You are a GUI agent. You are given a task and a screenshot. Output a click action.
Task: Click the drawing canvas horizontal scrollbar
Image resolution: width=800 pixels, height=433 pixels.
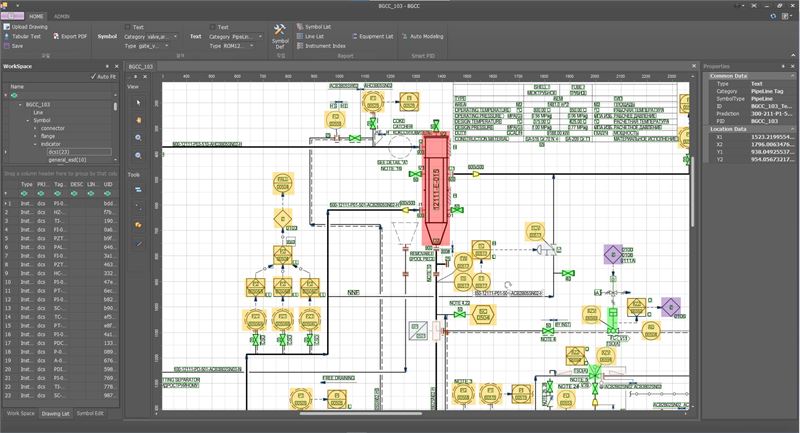pyautogui.click(x=360, y=413)
